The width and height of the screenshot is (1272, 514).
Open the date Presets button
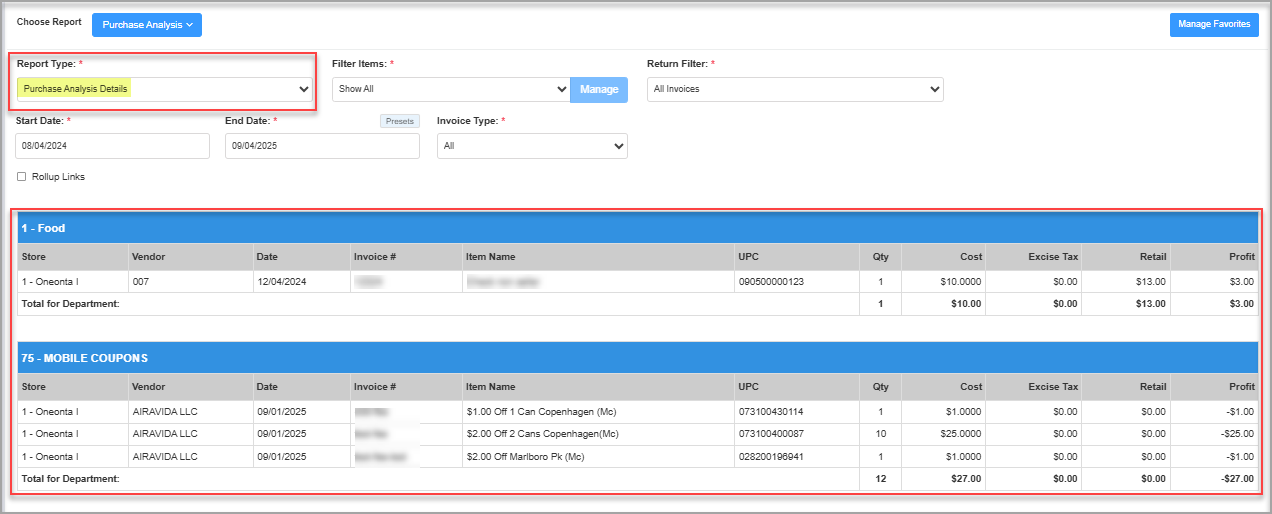click(400, 121)
